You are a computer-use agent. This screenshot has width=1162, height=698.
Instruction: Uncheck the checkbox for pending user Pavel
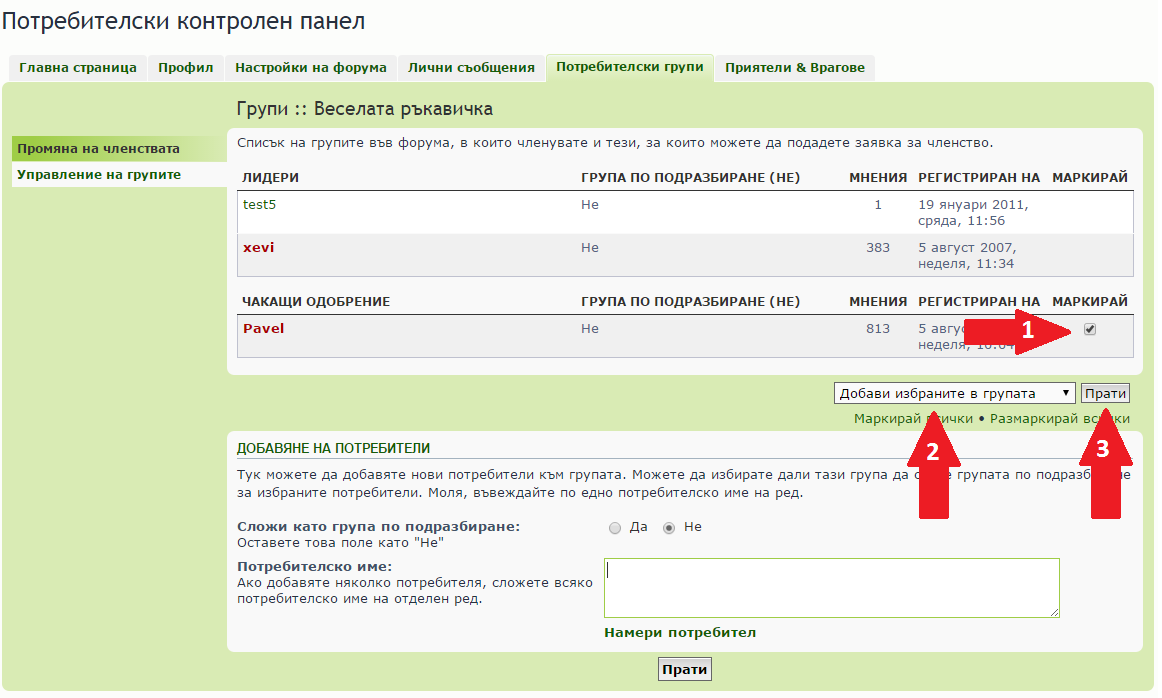tap(1090, 330)
